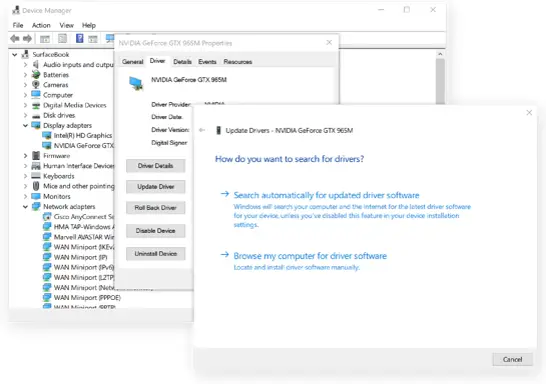Collapse the Network adapters node

tap(25, 206)
